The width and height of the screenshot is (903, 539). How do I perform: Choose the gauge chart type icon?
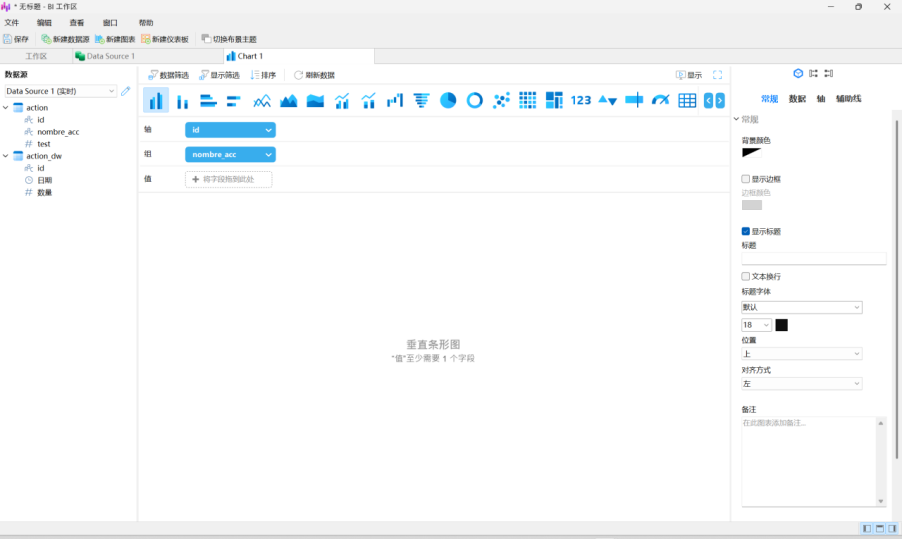tap(660, 100)
